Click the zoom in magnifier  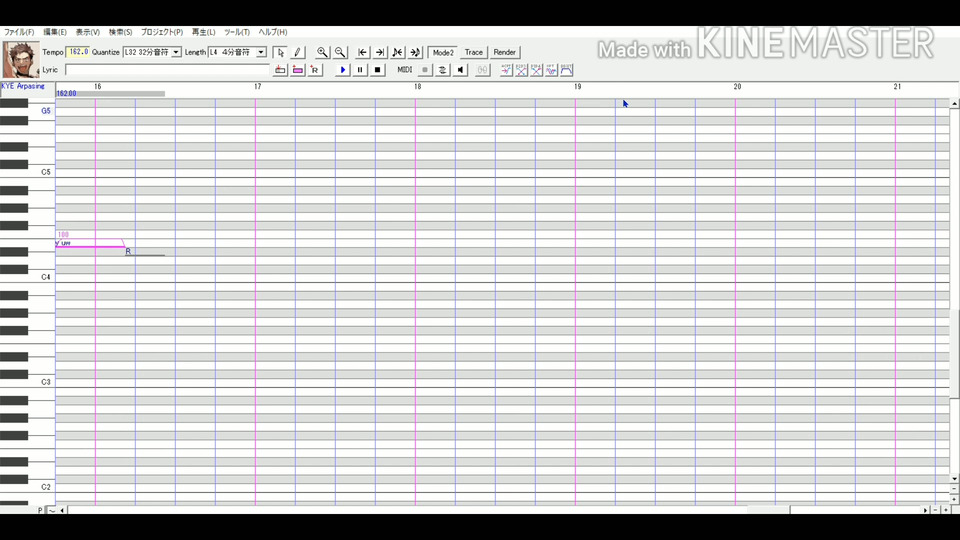pyautogui.click(x=322, y=52)
